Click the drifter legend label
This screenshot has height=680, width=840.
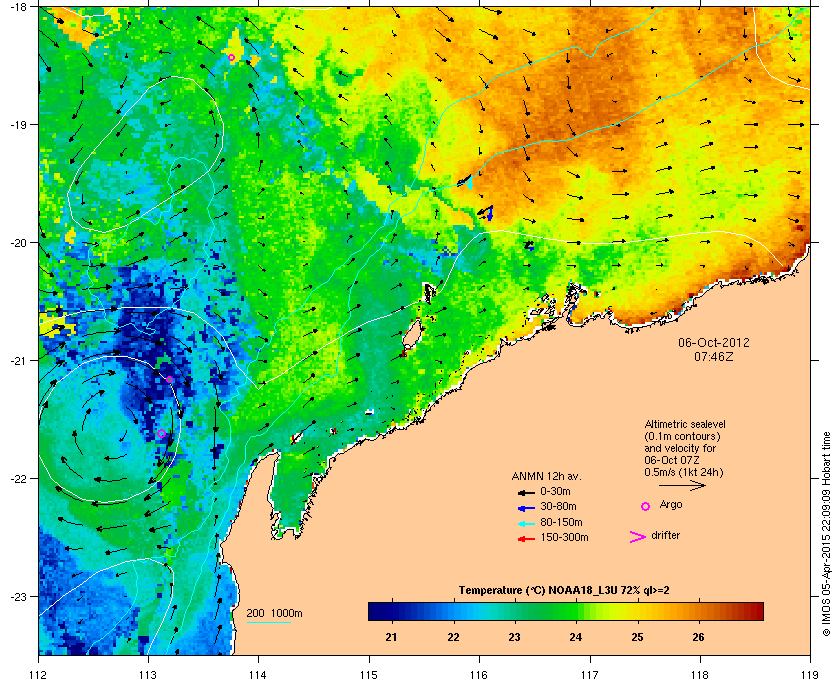pos(665,535)
